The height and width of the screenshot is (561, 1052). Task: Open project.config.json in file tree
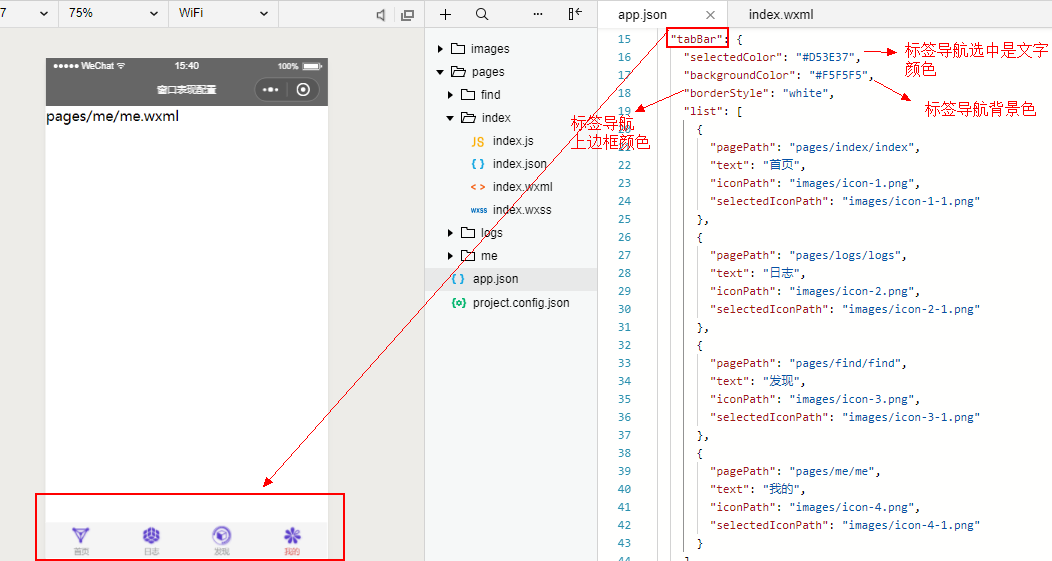pyautogui.click(x=521, y=303)
